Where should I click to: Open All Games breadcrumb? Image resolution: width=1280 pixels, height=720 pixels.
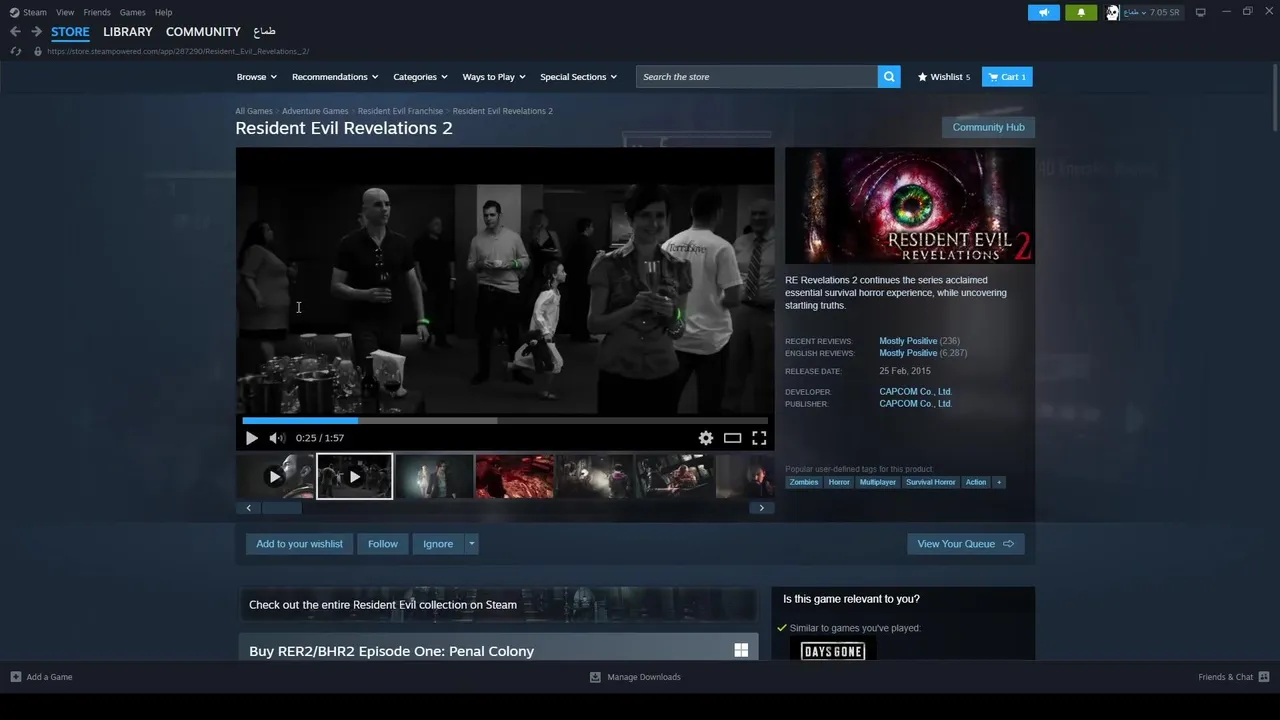coord(254,111)
